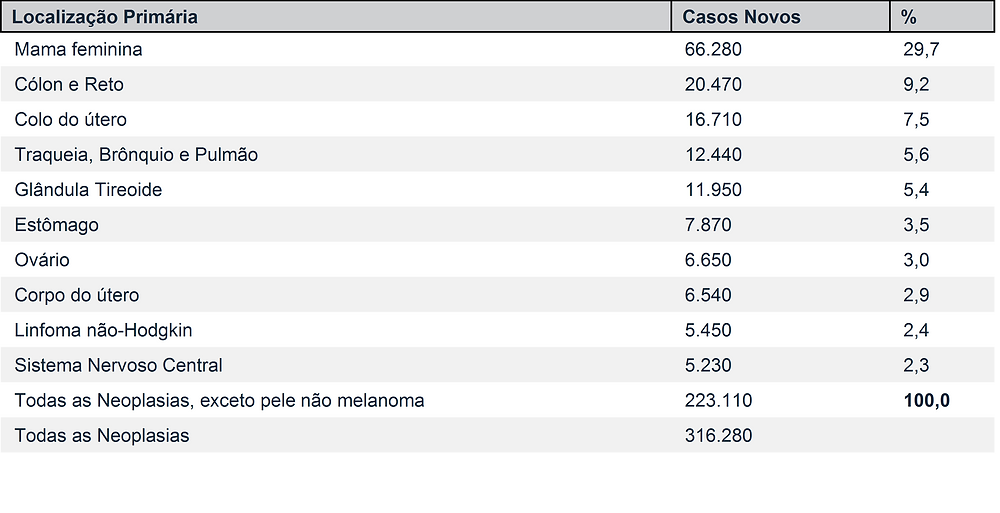
Task: Click the 66.280 cases value
Action: (713, 50)
